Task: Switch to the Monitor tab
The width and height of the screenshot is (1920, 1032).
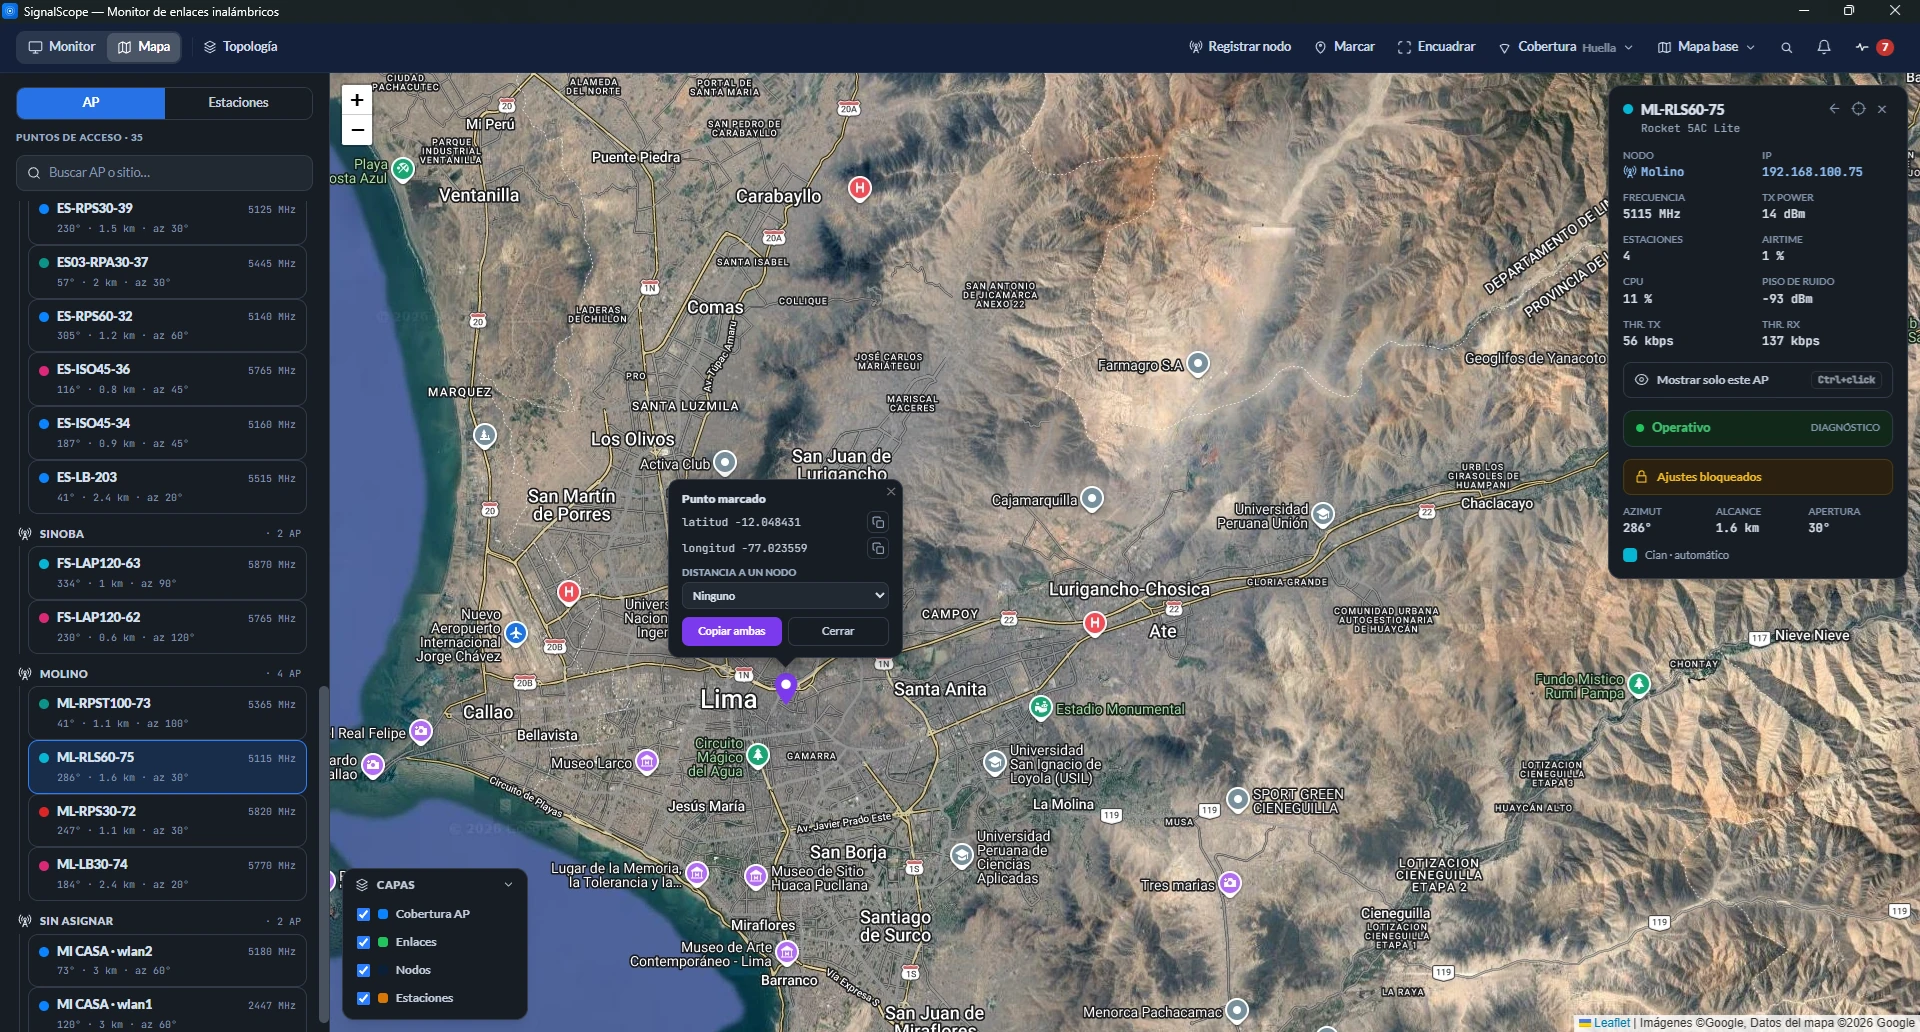Action: point(62,47)
